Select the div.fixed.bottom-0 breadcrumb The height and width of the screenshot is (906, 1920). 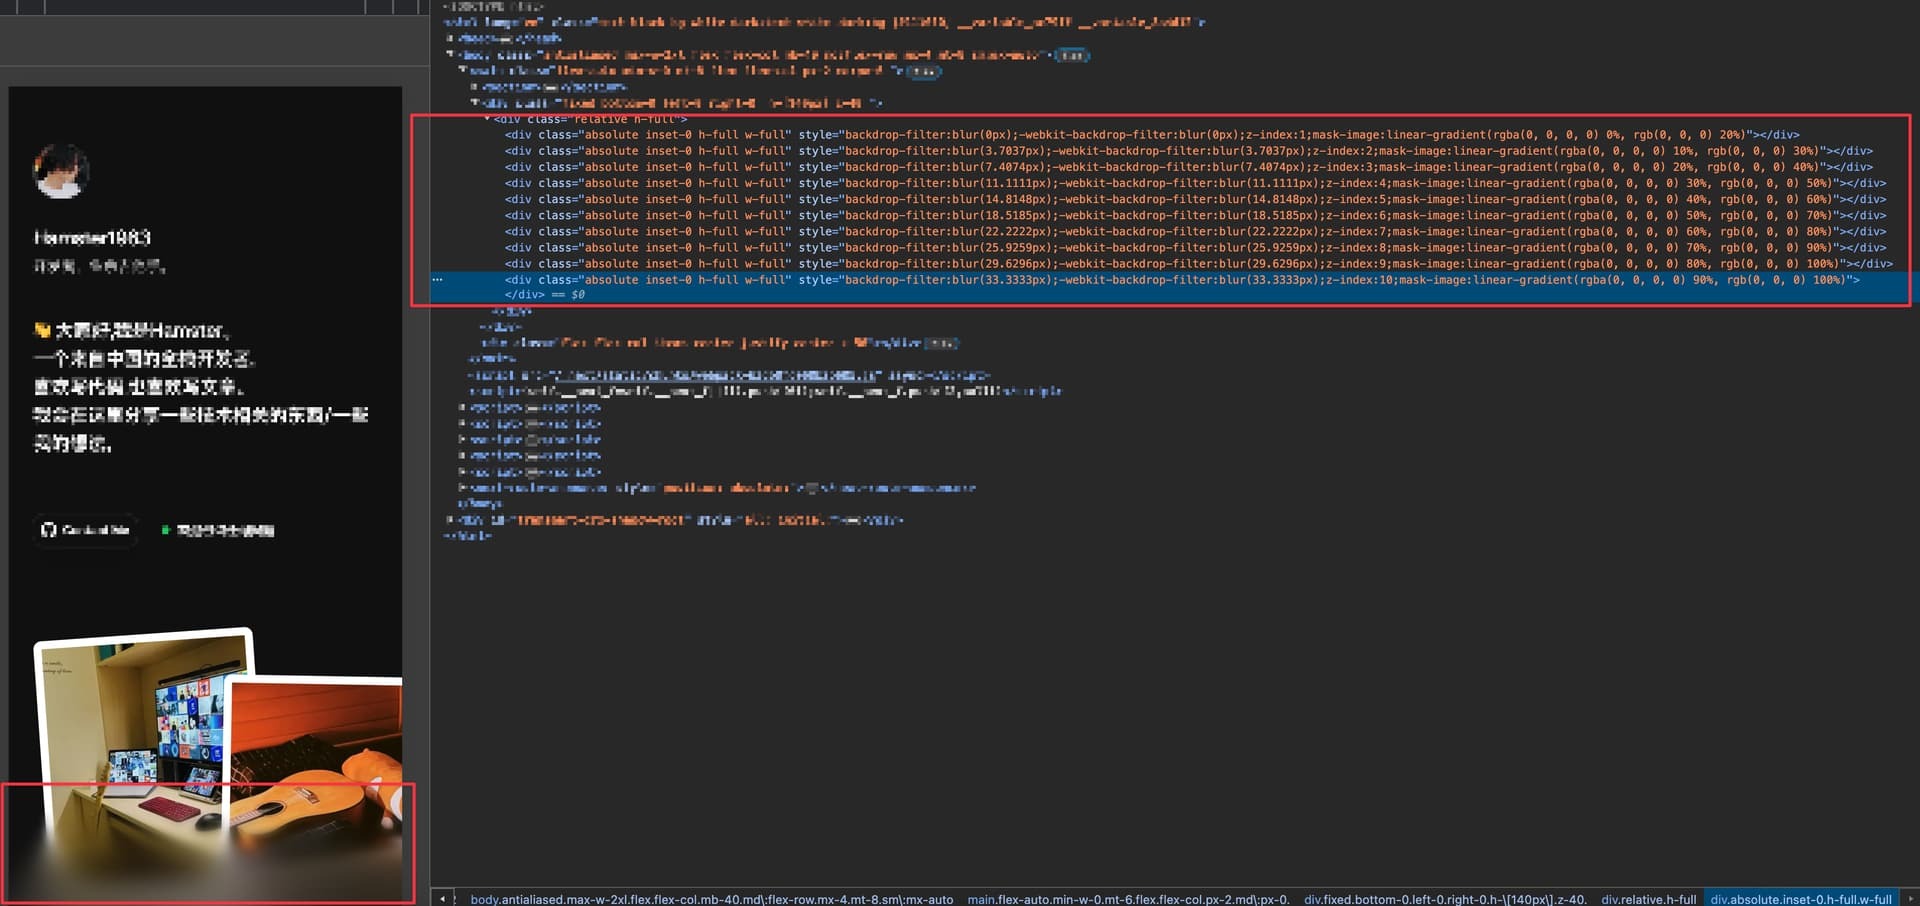[x=1445, y=899]
